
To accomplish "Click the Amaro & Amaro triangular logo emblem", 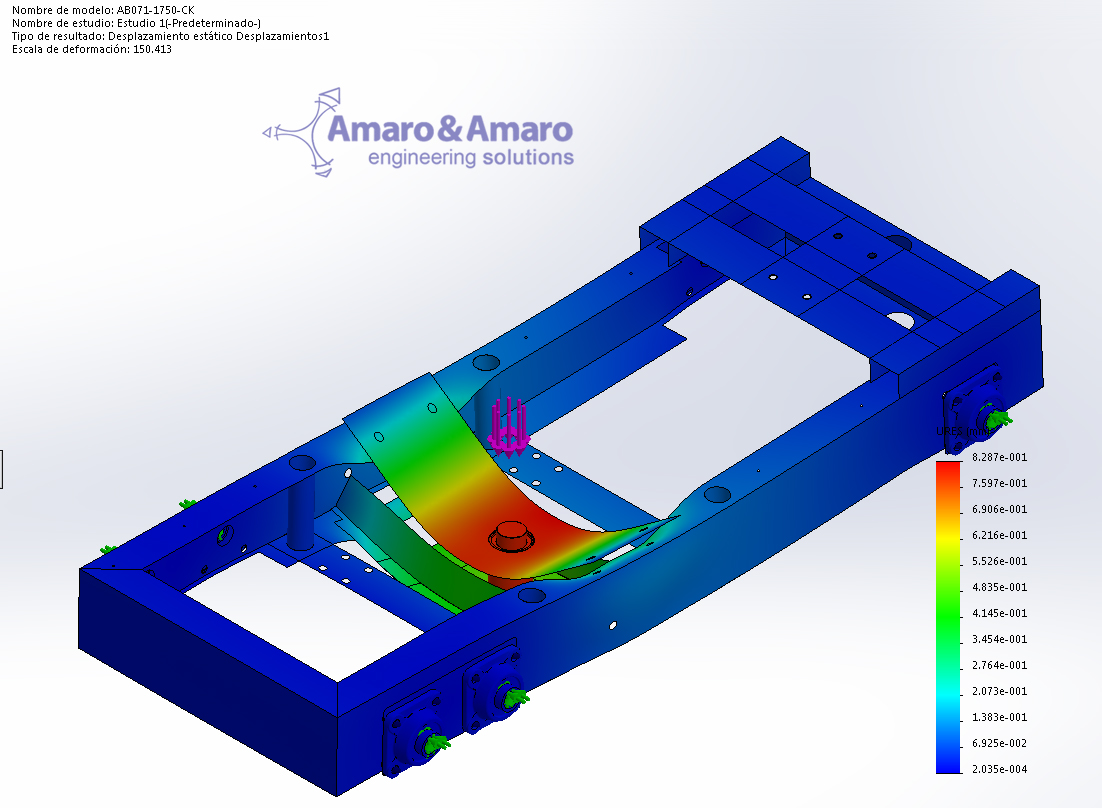I will [305, 132].
